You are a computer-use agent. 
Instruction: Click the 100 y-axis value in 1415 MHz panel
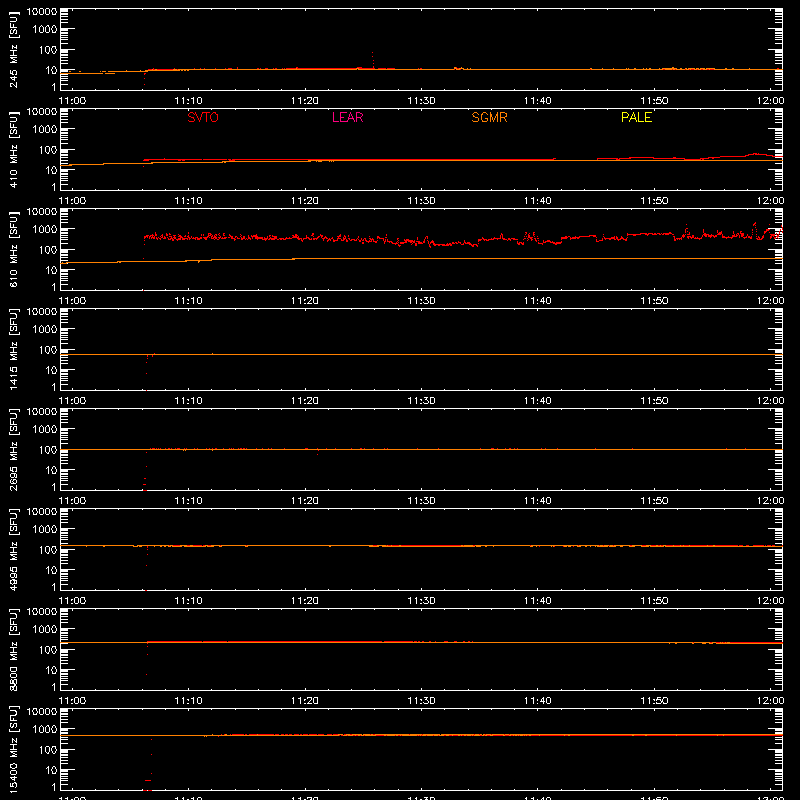pos(48,350)
